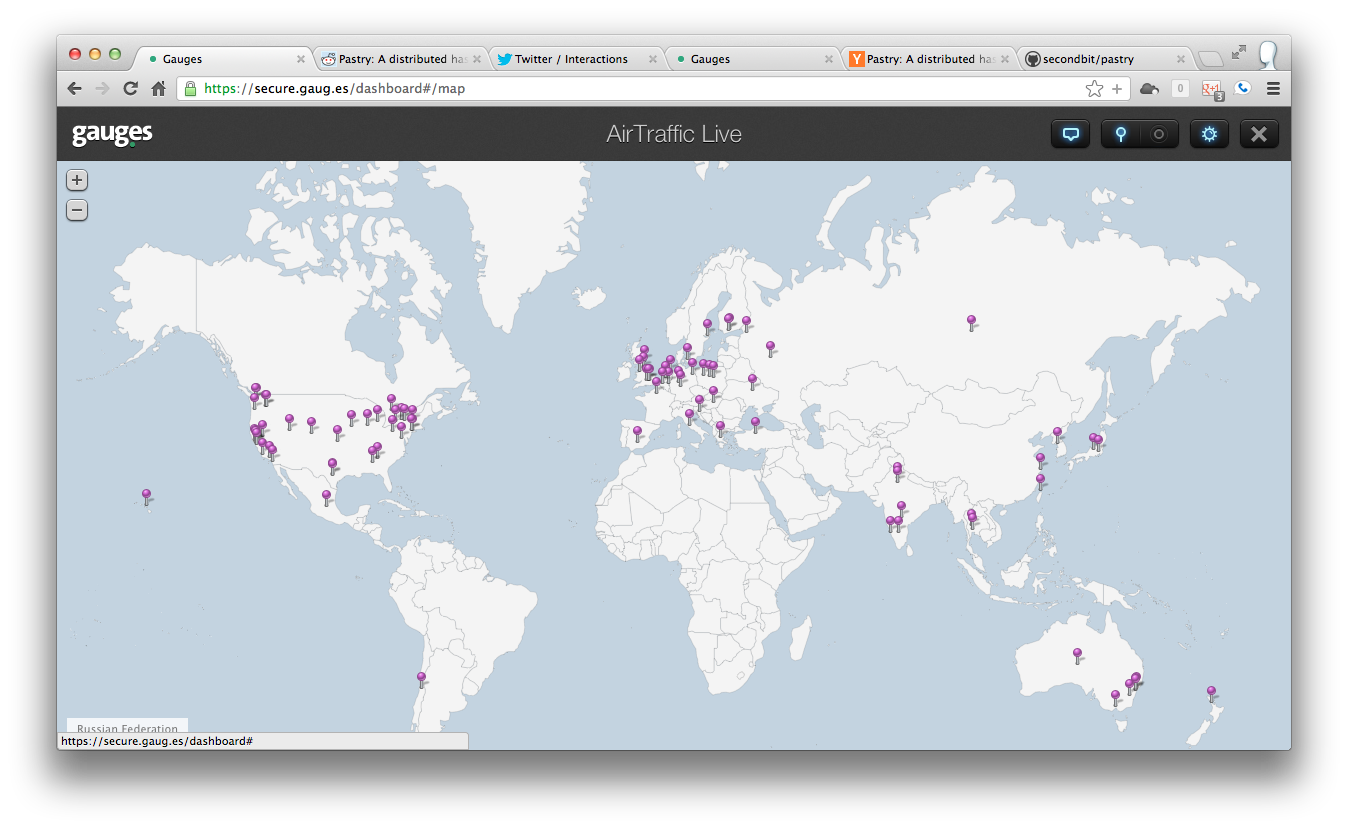This screenshot has width=1348, height=829.
Task: Click the phone call extension icon
Action: point(1242,89)
